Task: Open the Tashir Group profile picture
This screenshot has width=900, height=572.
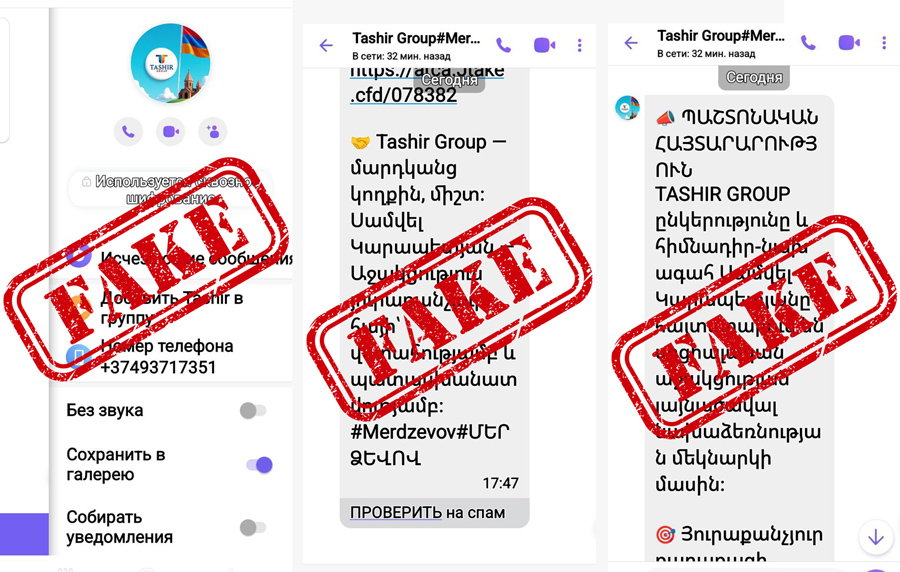Action: tap(170, 63)
